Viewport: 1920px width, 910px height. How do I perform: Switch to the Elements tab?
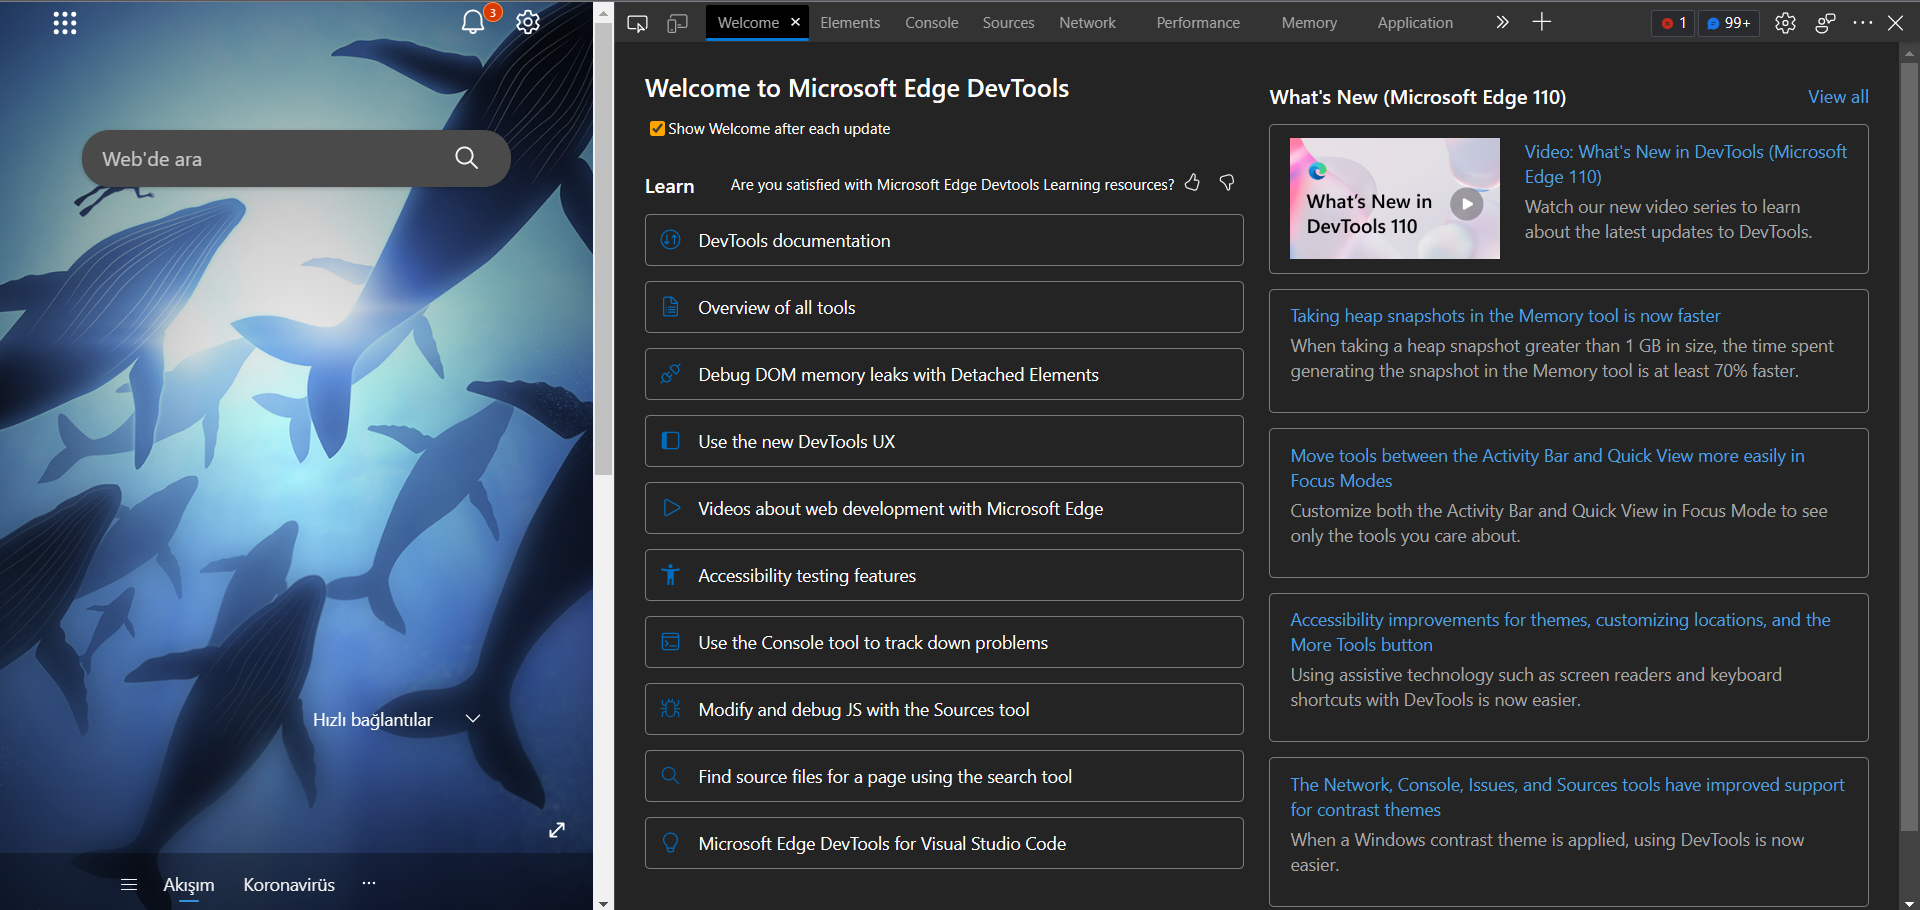pyautogui.click(x=850, y=23)
